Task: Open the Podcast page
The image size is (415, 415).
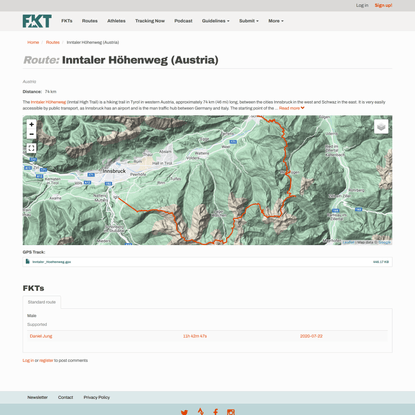Action: 183,21
